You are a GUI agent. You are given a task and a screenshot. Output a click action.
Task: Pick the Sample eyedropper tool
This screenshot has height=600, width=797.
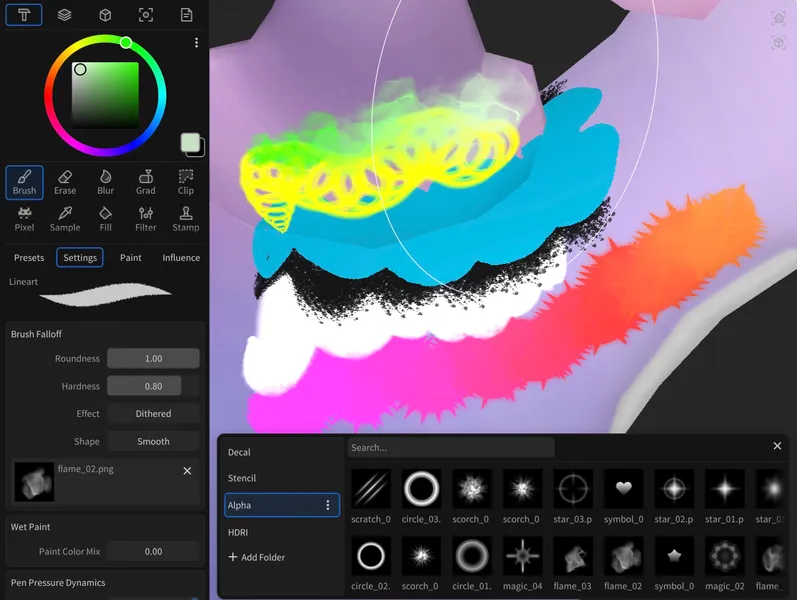coord(65,219)
